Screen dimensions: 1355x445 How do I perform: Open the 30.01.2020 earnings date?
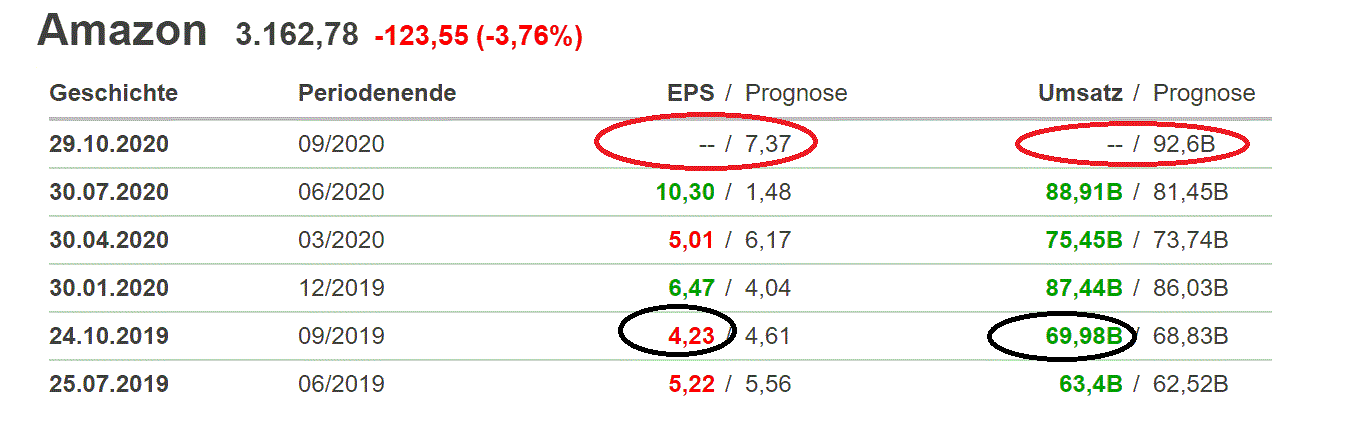tap(109, 288)
